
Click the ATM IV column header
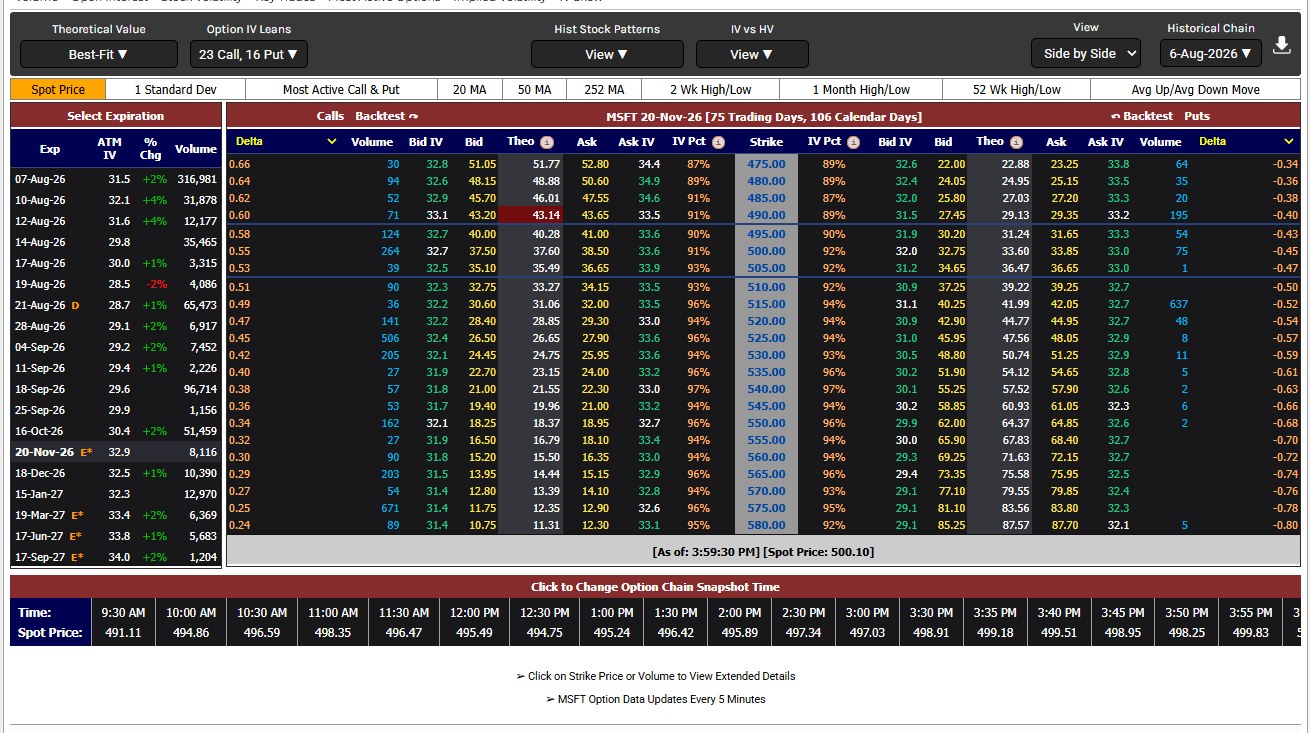(x=109, y=148)
